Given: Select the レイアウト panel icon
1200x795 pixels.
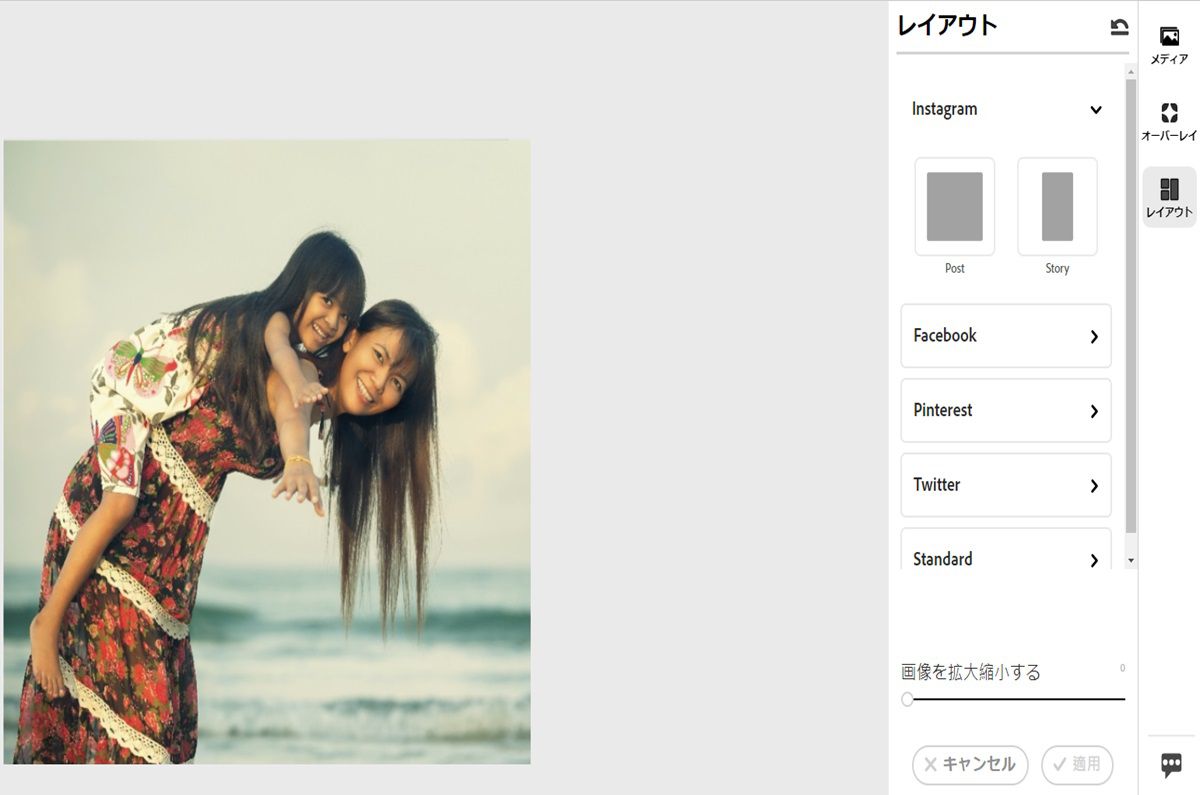Looking at the screenshot, I should point(1169,197).
